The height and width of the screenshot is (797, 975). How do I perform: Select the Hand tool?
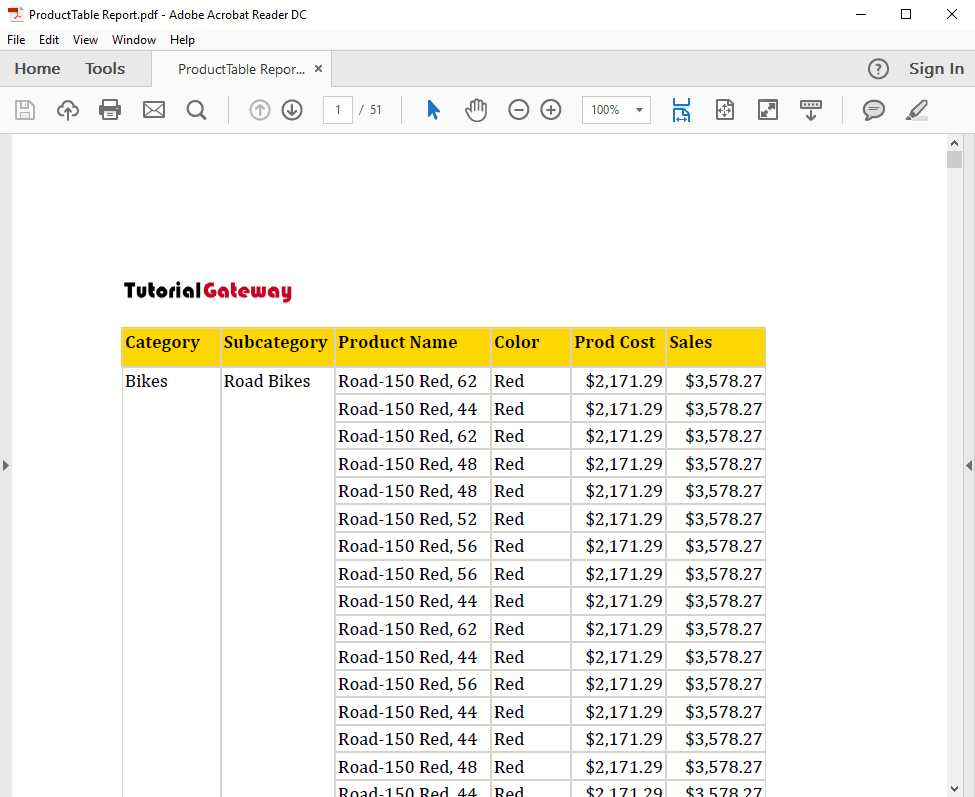point(476,110)
